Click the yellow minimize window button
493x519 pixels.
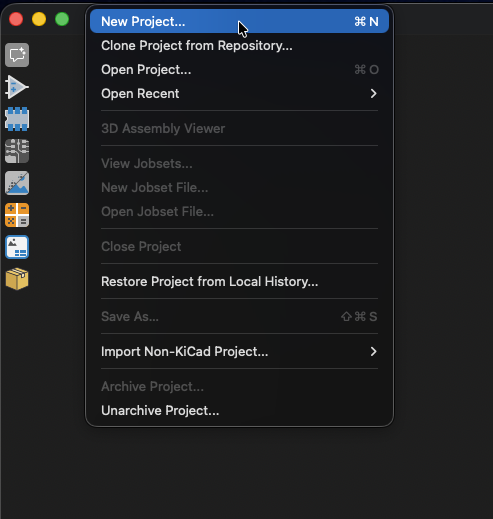(39, 19)
